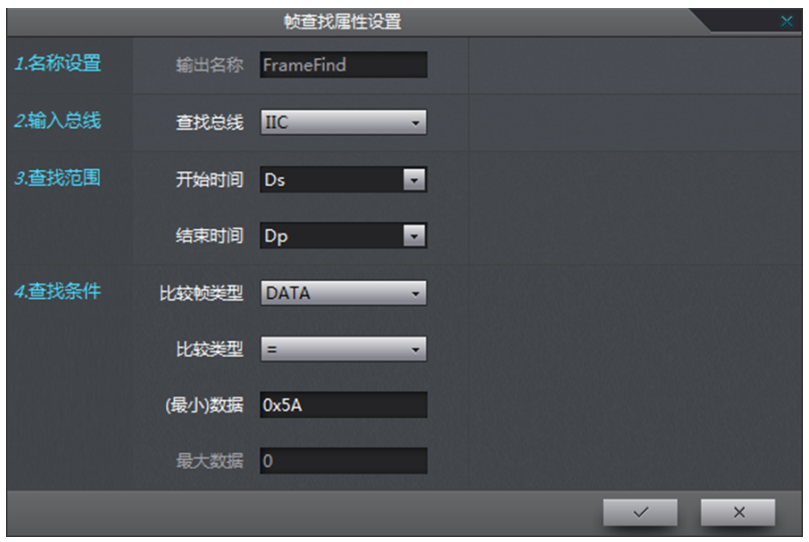Click the 开始时间 Ds text box
809x542 pixels.
tap(332, 179)
